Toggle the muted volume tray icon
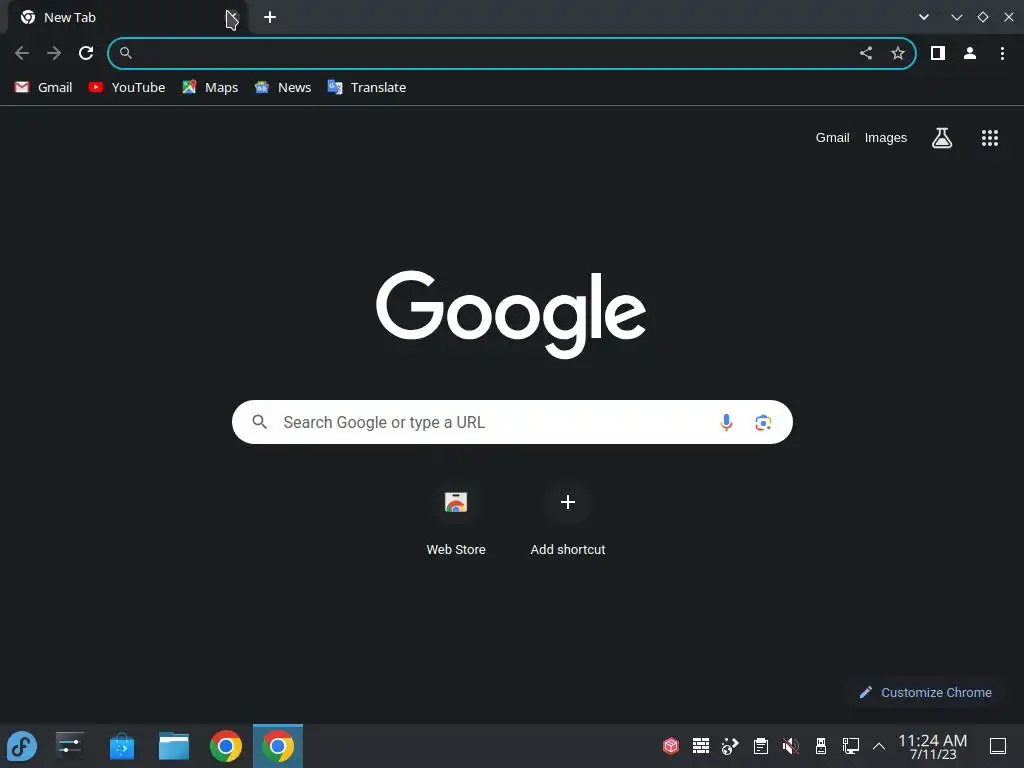 [790, 745]
